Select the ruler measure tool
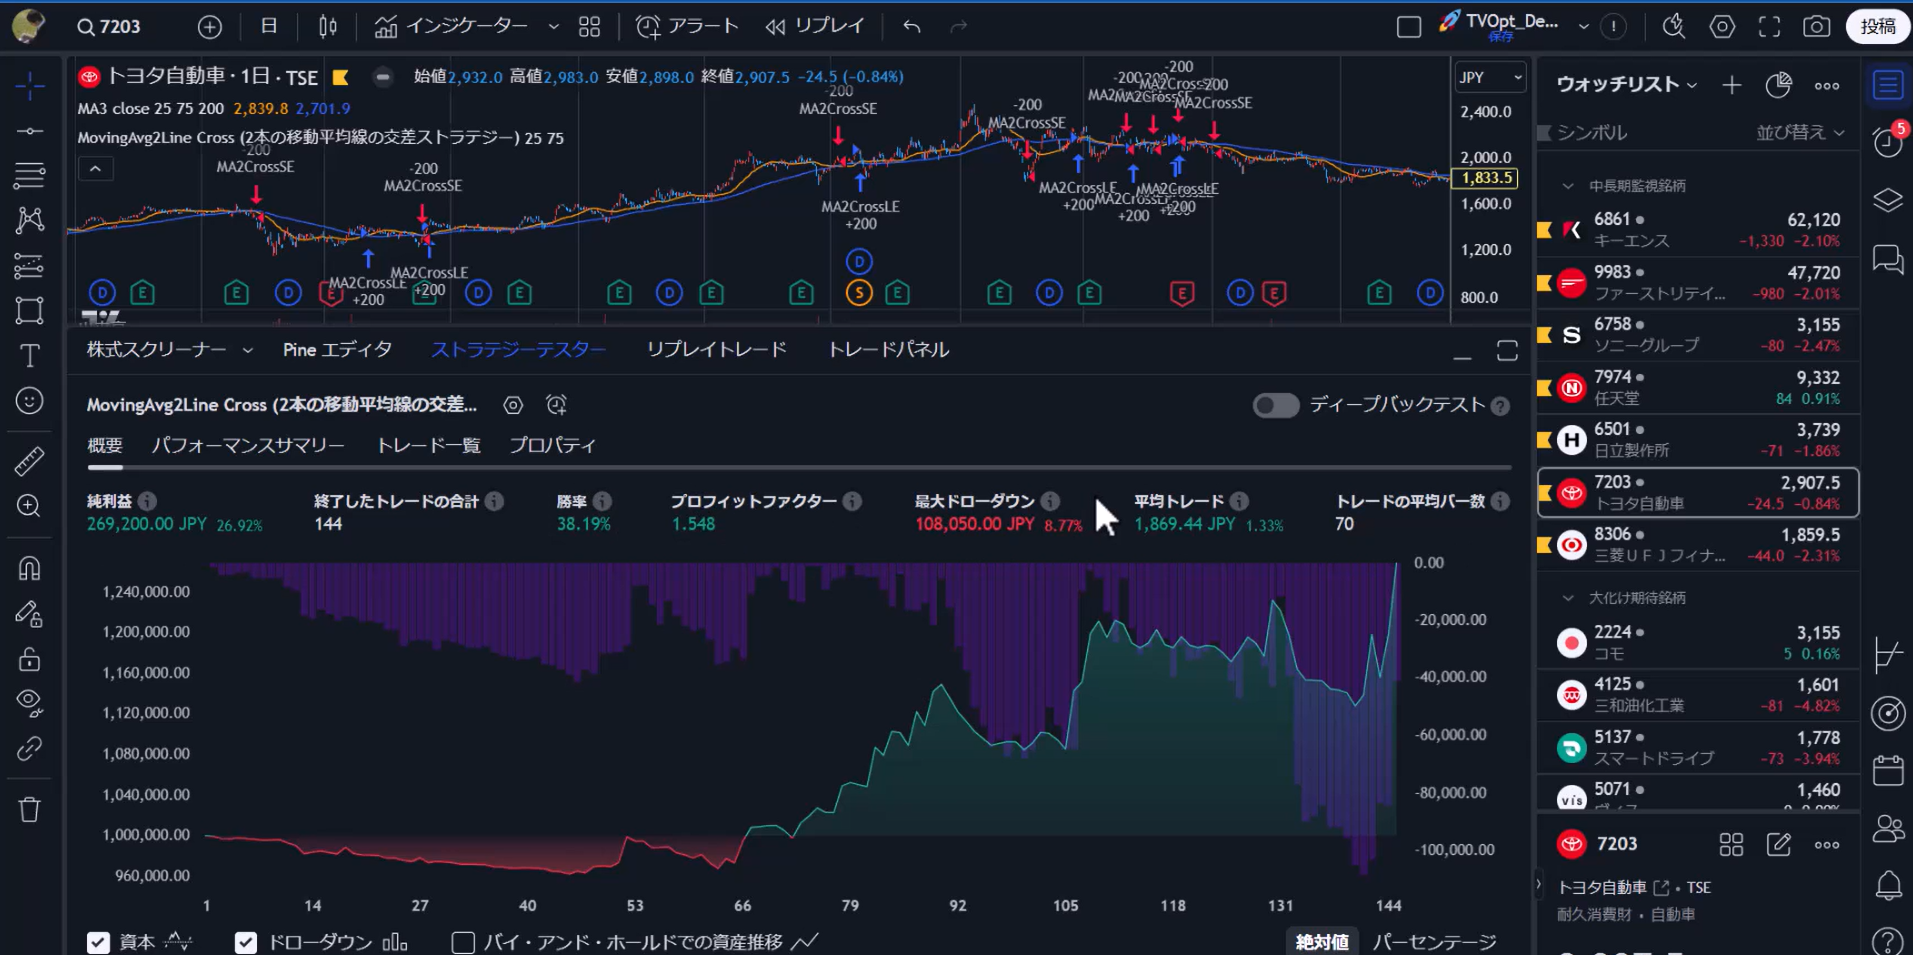Image resolution: width=1913 pixels, height=955 pixels. click(x=30, y=460)
